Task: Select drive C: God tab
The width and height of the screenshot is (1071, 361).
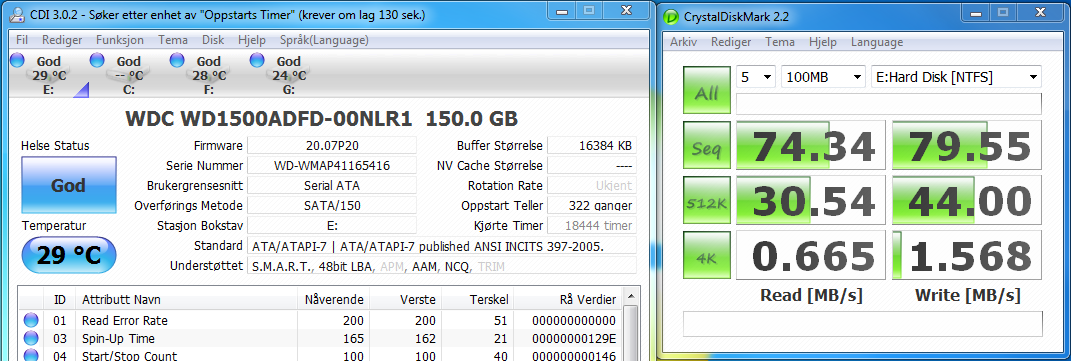Action: coord(128,75)
